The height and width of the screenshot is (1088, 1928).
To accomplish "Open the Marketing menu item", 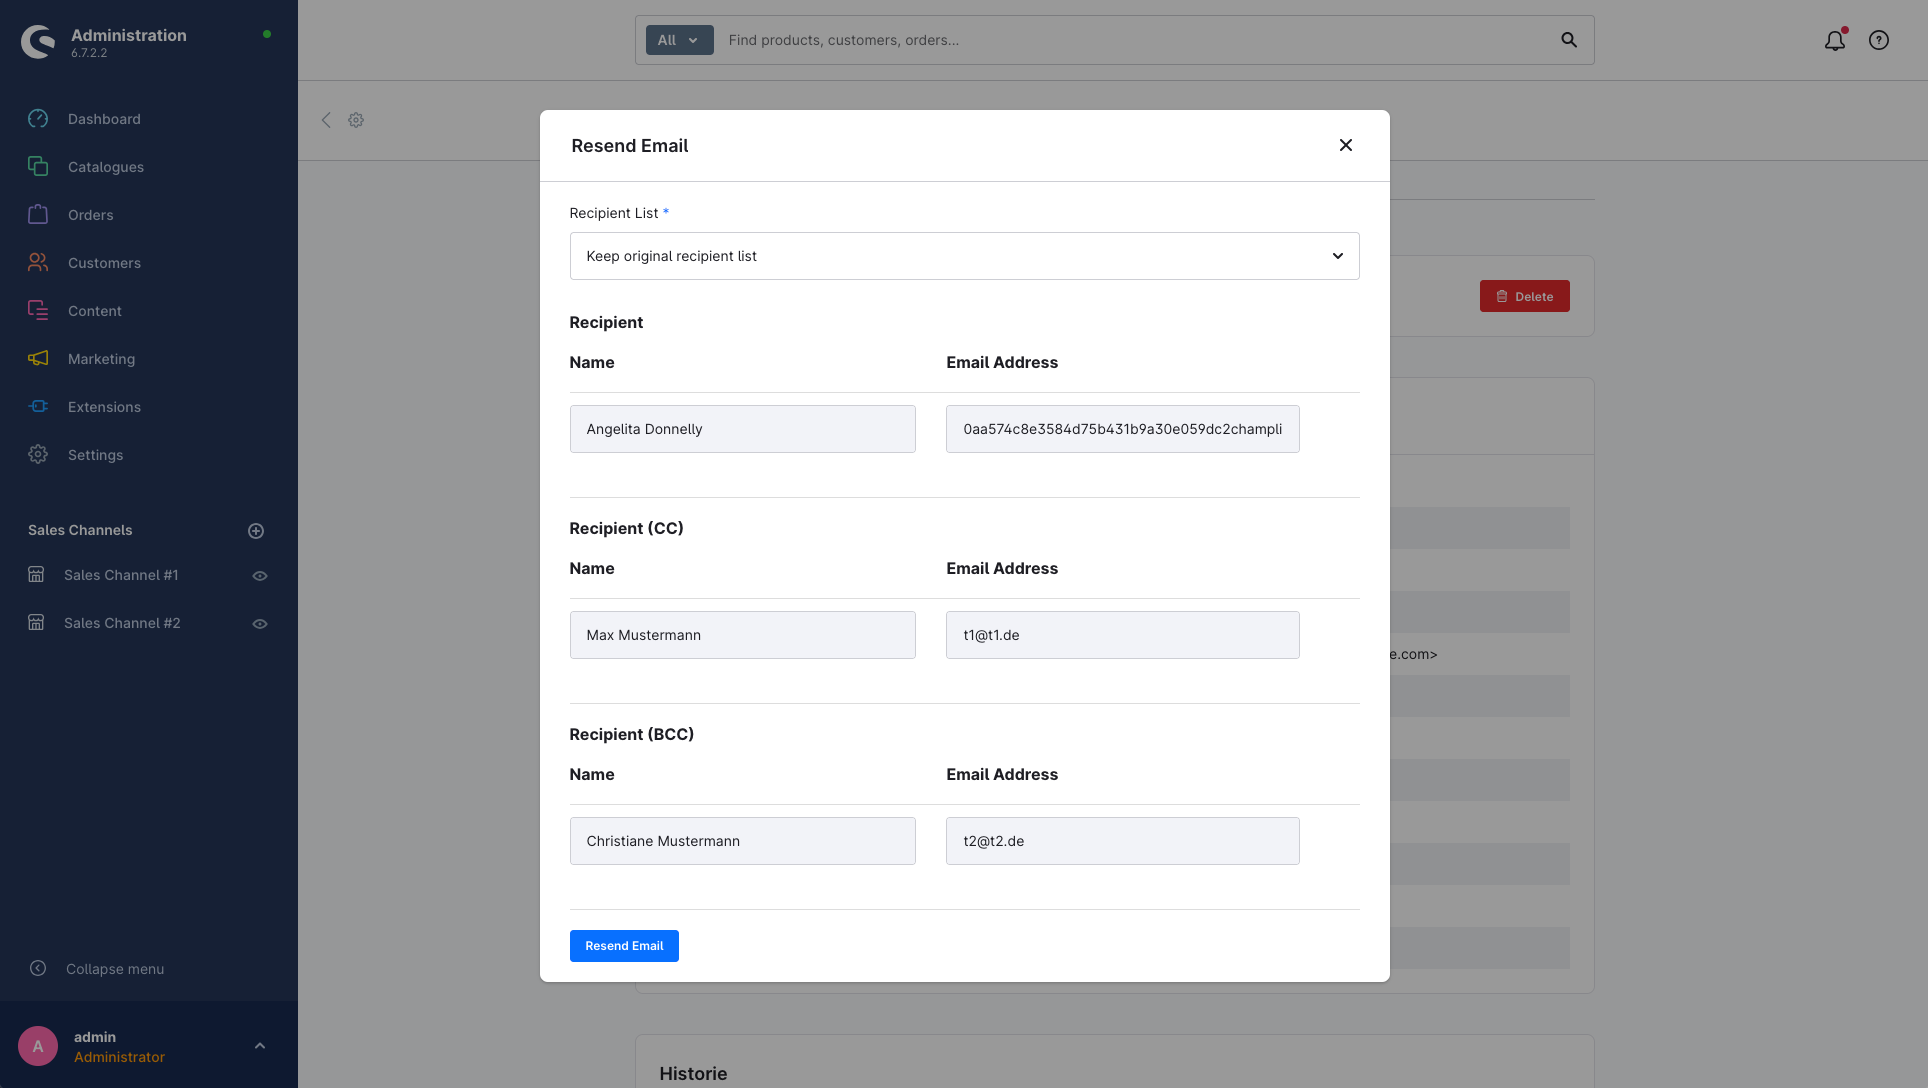I will coord(101,359).
